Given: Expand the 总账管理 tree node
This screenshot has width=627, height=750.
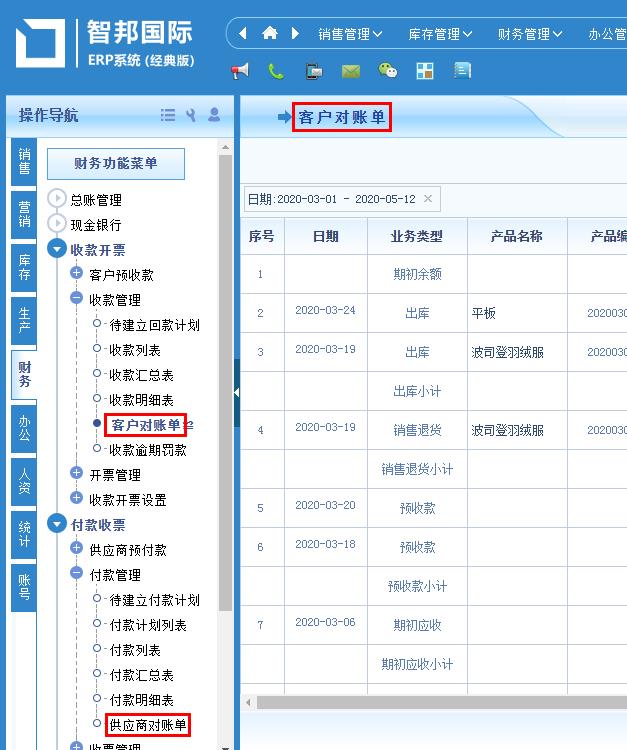Looking at the screenshot, I should click(57, 199).
